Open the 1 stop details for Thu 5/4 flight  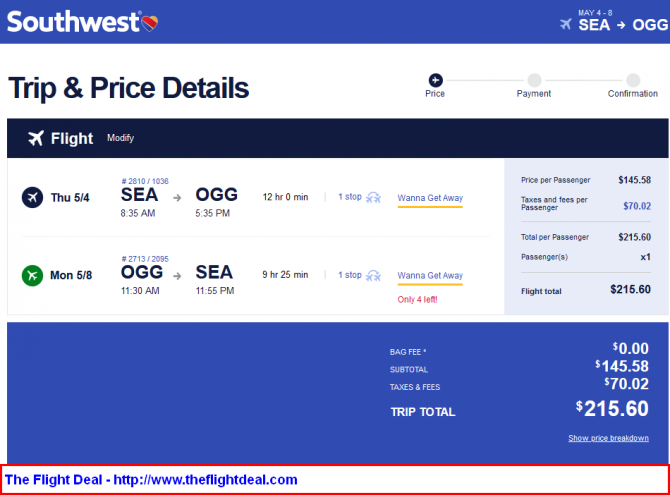[x=350, y=197]
